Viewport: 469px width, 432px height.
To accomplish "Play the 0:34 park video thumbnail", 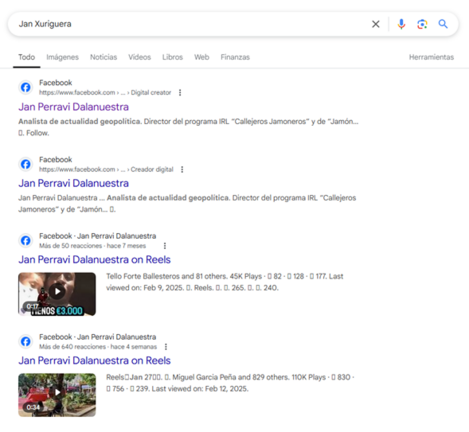I will pos(57,395).
